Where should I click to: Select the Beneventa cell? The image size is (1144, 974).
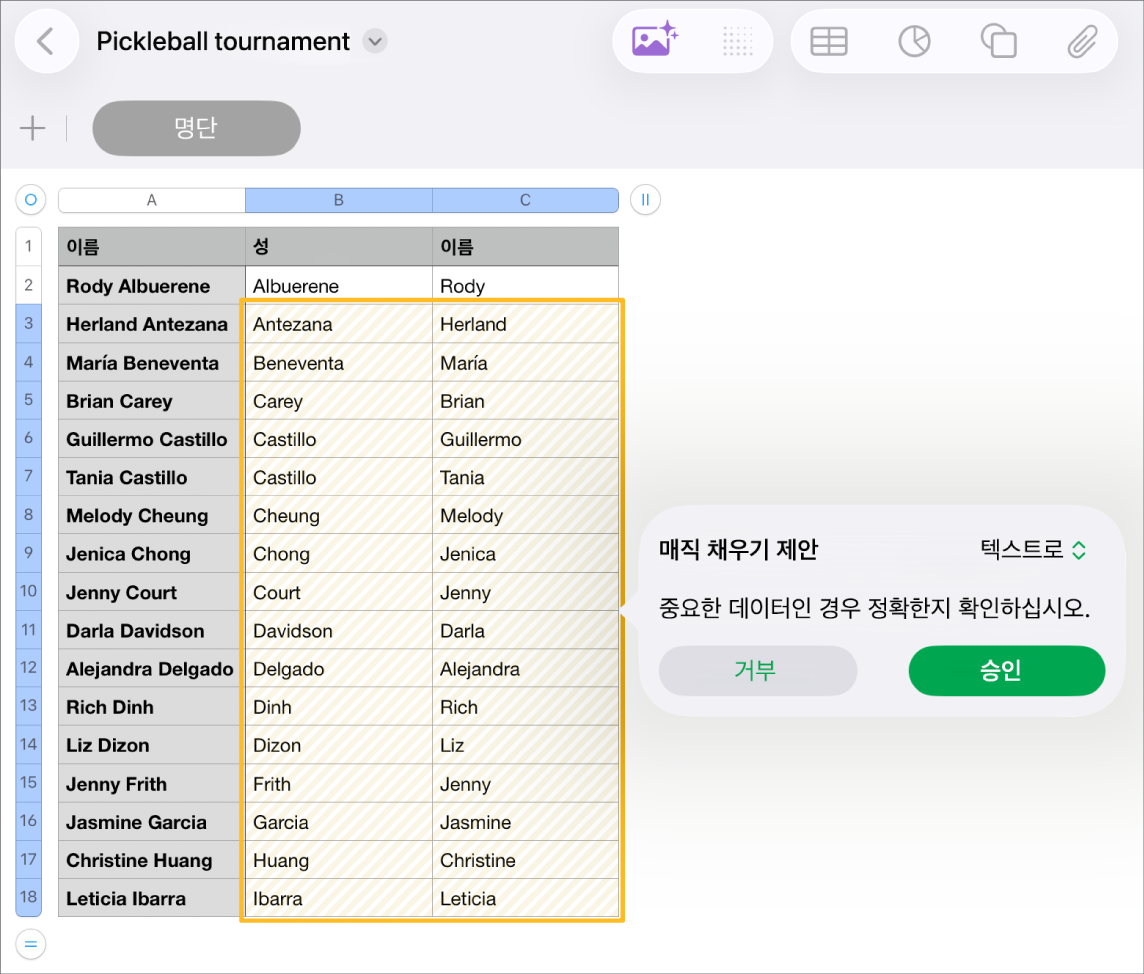click(339, 363)
